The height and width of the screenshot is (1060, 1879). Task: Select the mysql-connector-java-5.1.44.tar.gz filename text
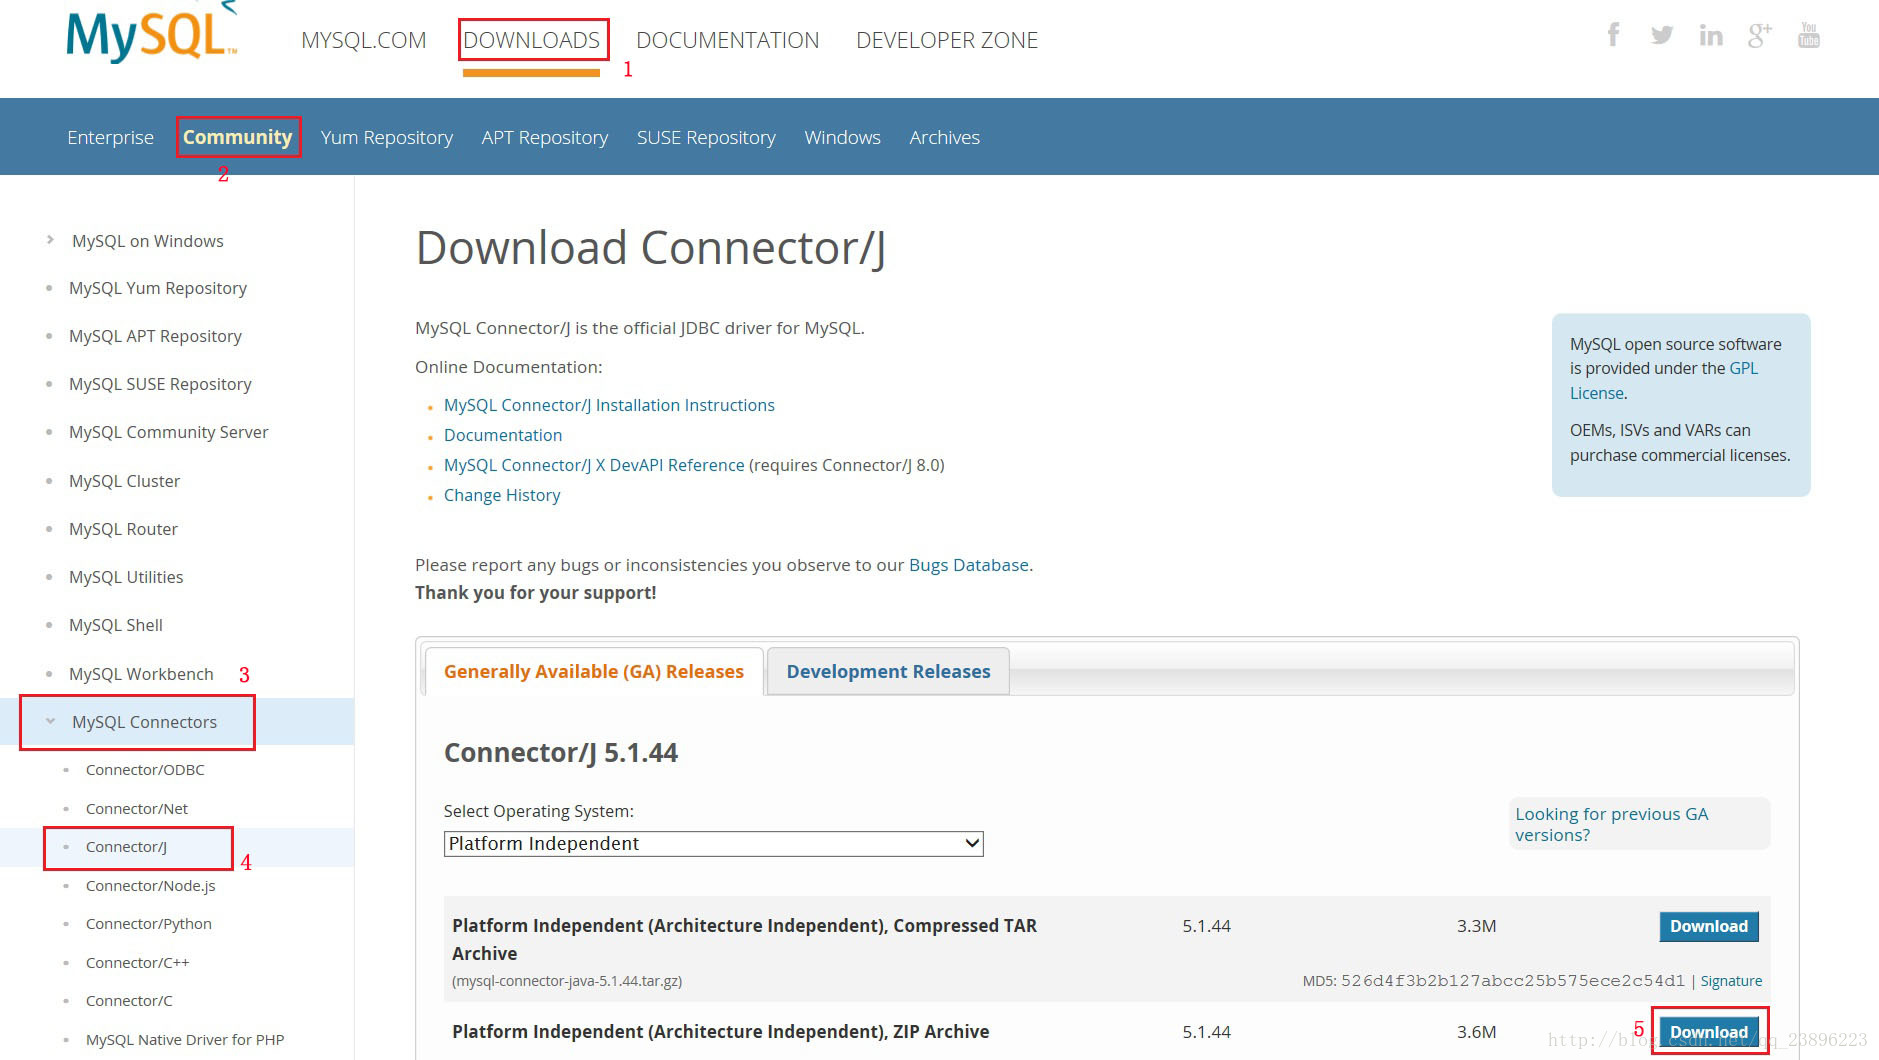(567, 981)
